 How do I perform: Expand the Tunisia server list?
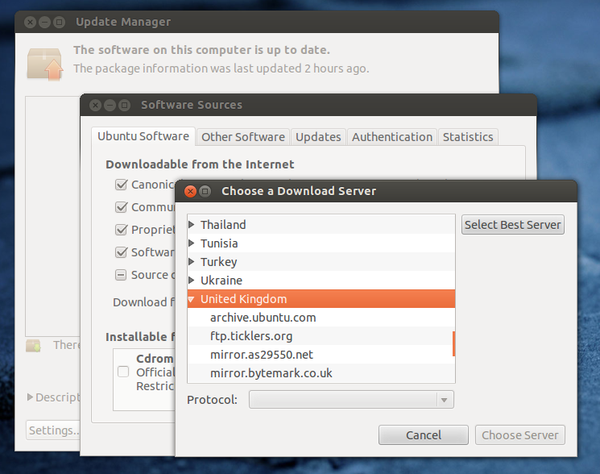192,243
